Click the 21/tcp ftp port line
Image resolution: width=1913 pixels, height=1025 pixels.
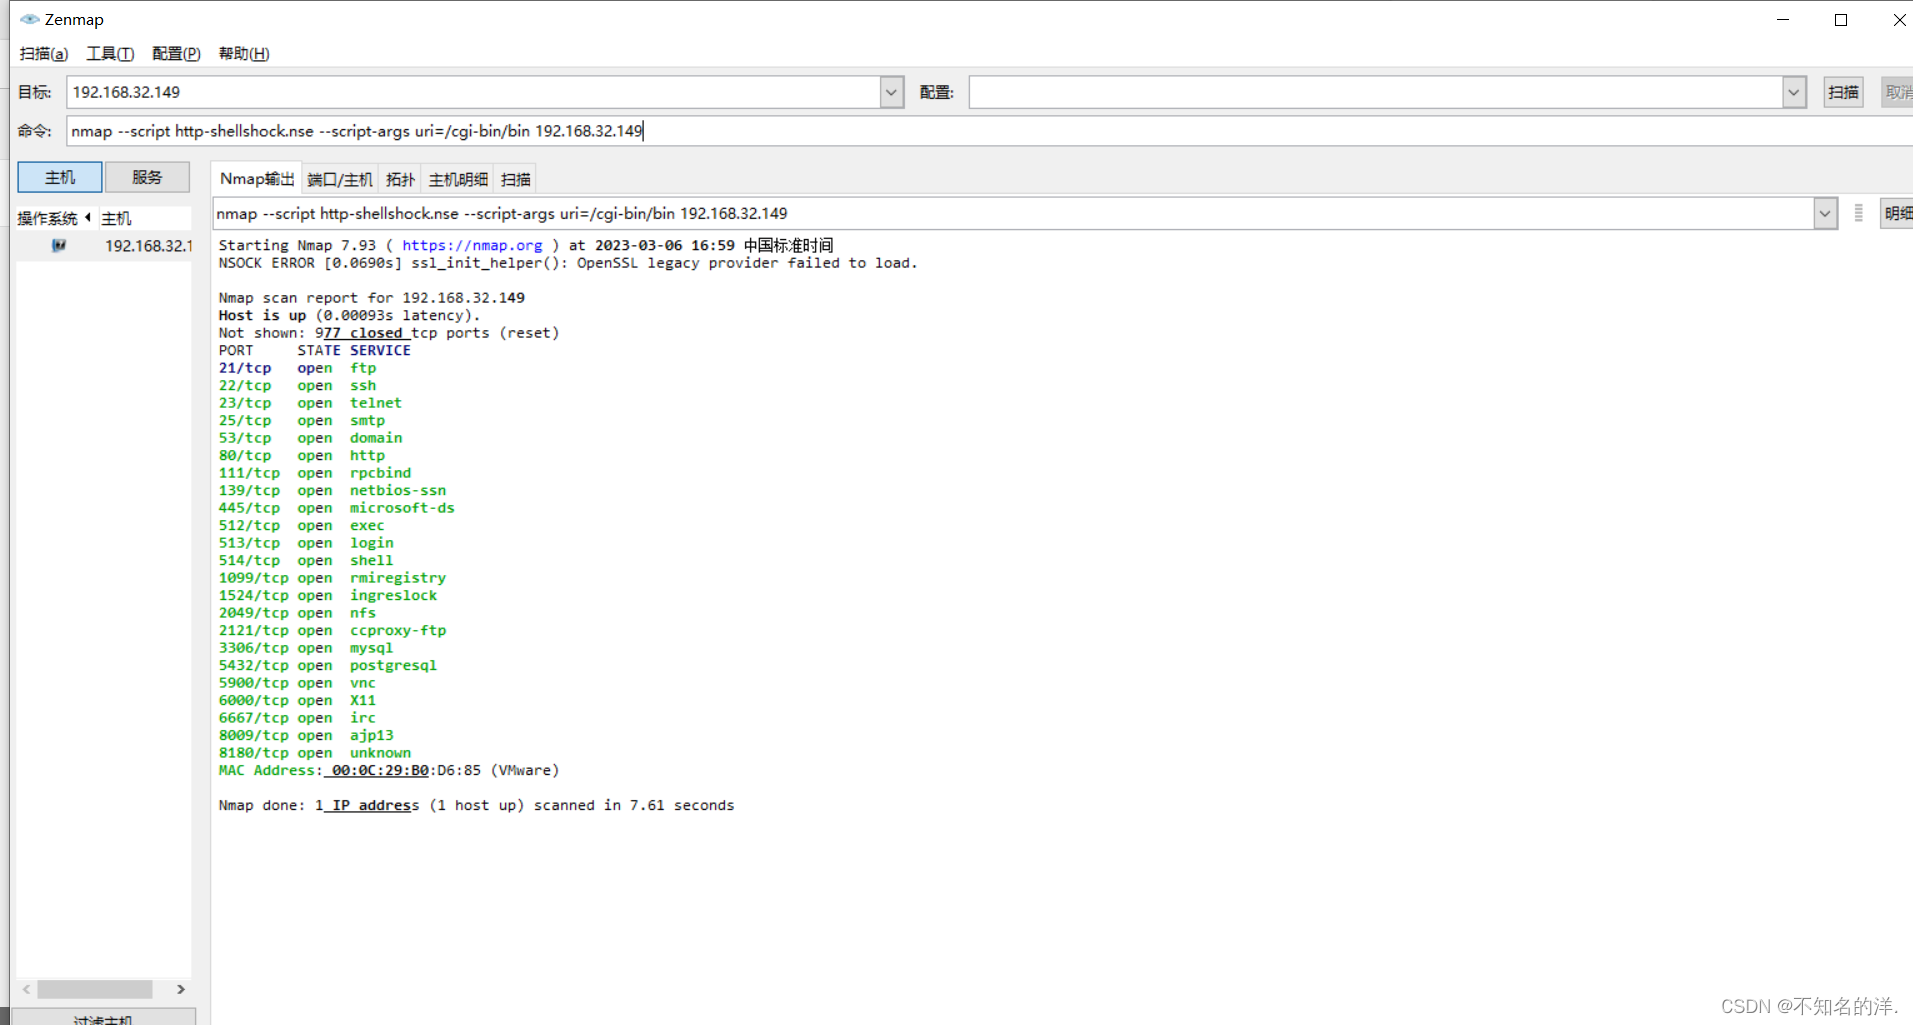point(297,368)
